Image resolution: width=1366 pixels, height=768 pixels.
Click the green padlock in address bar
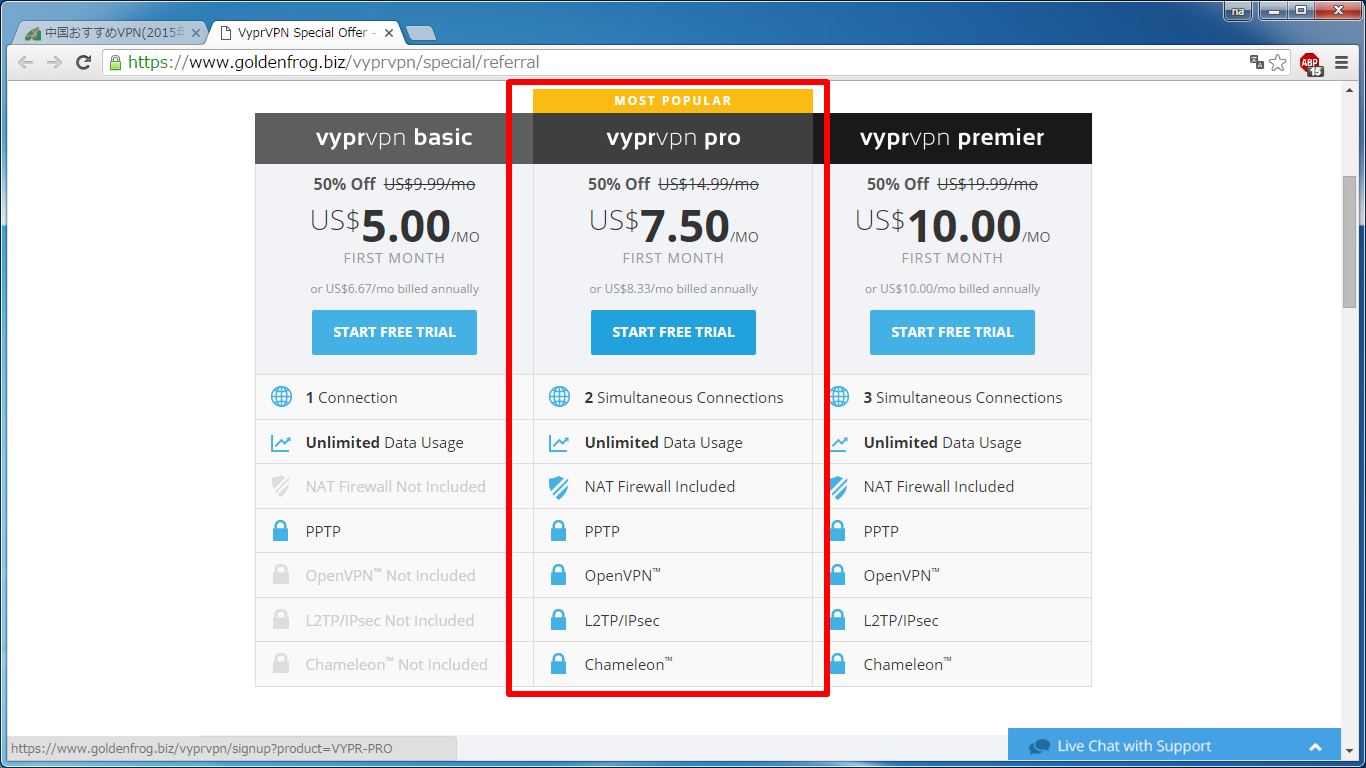(115, 62)
